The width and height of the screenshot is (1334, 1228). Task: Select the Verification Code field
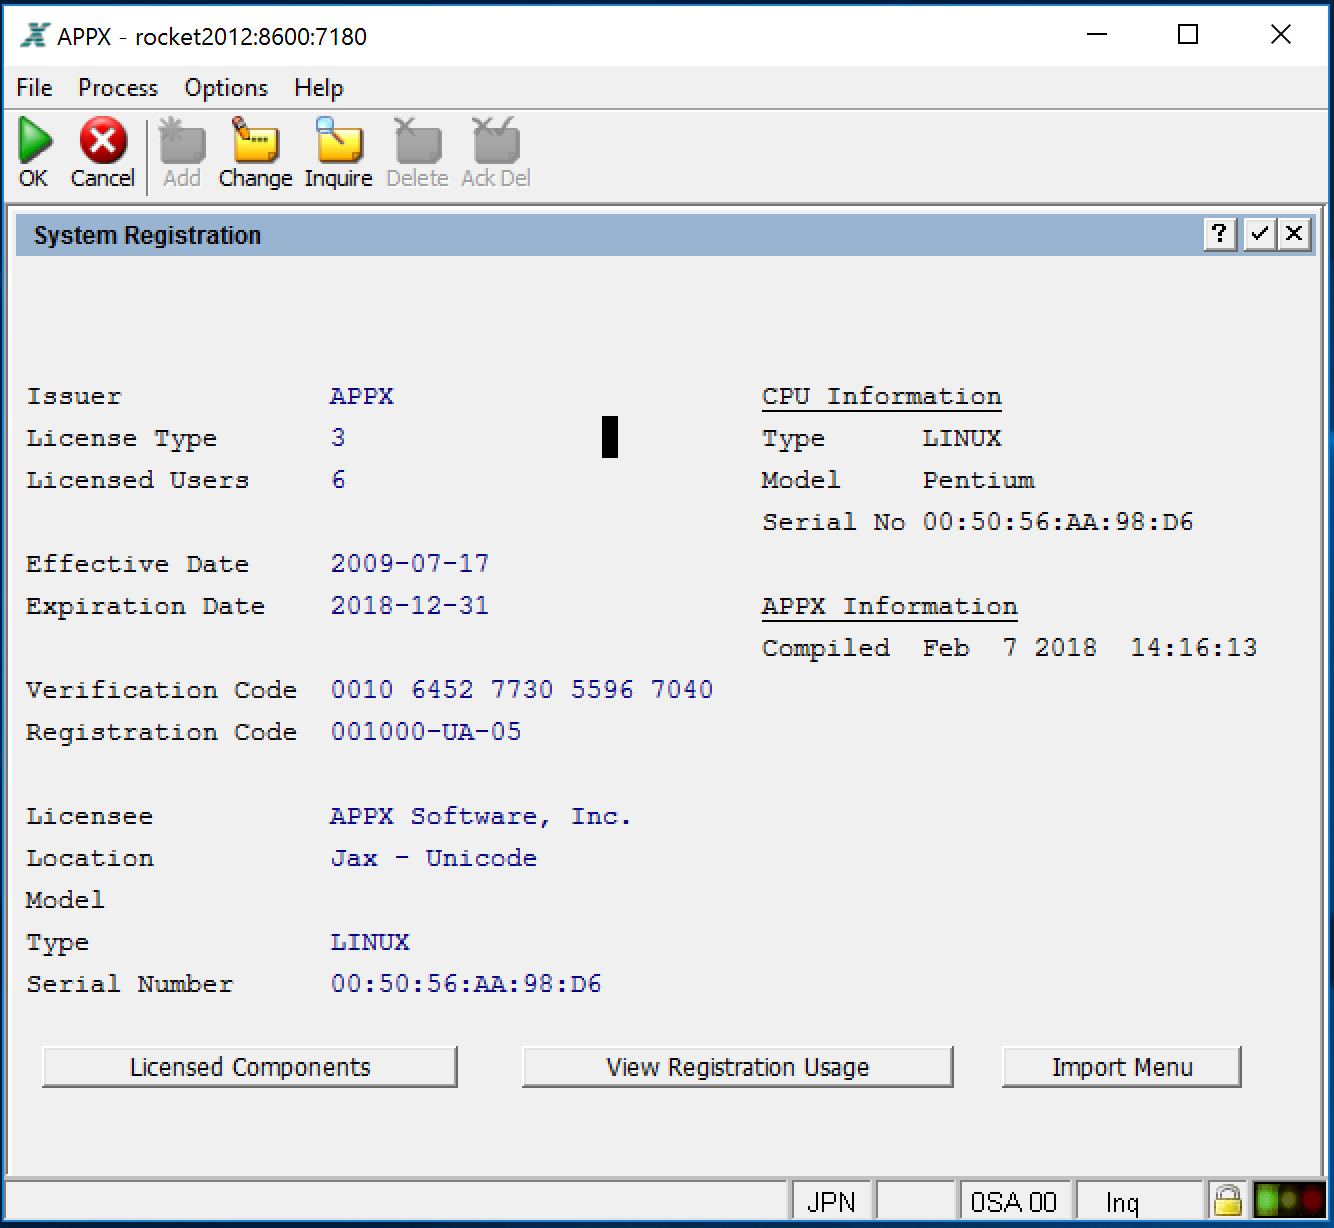(521, 690)
